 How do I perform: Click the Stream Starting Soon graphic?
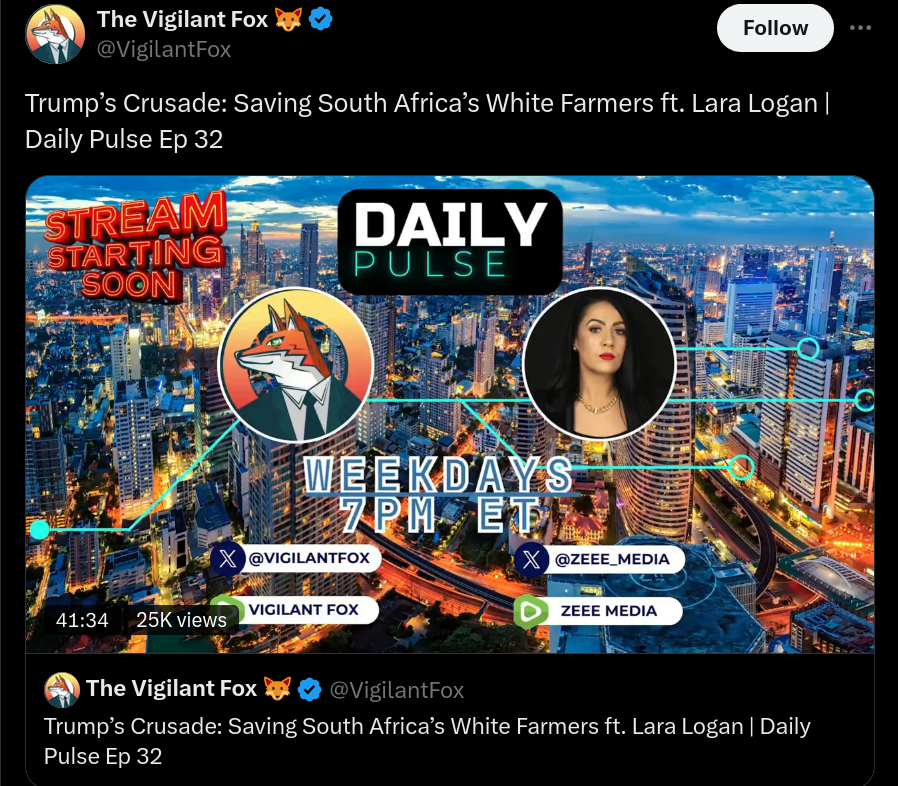coord(135,247)
